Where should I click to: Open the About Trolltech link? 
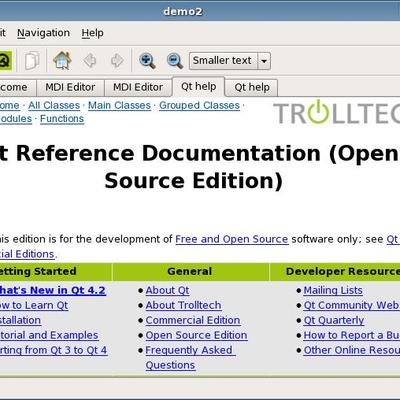pyautogui.click(x=183, y=305)
